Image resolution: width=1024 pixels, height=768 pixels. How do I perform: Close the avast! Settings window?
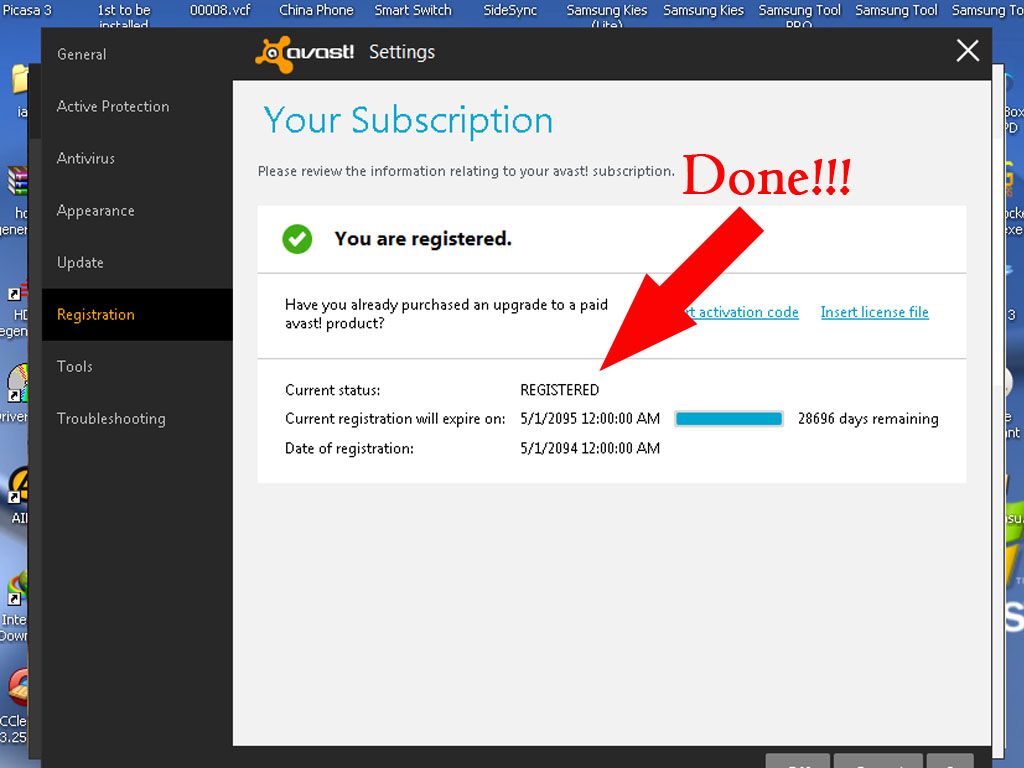coord(967,51)
